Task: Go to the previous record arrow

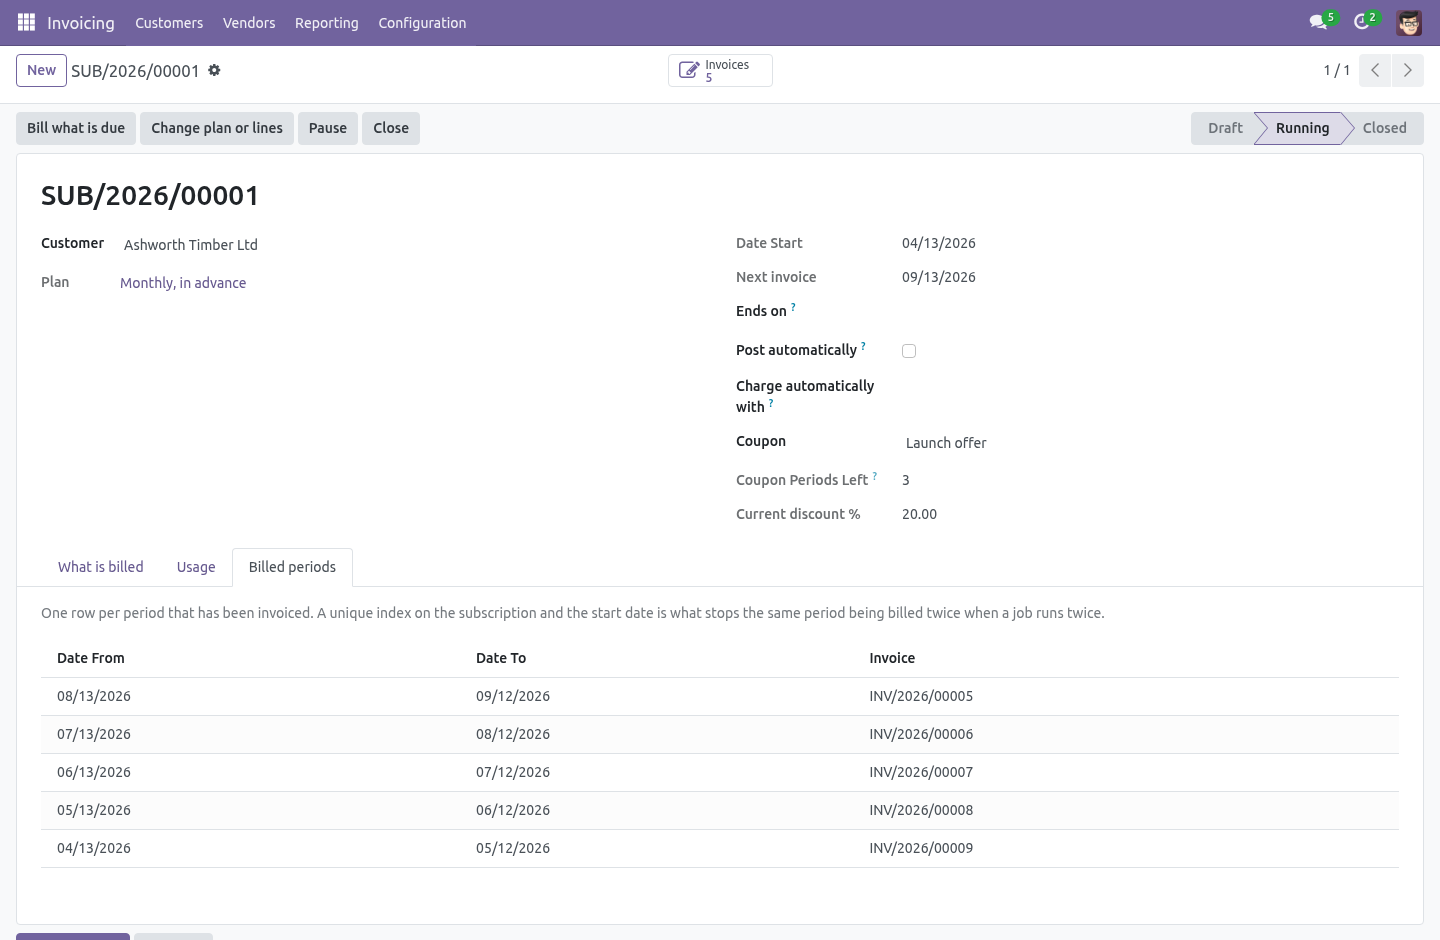Action: click(1375, 70)
